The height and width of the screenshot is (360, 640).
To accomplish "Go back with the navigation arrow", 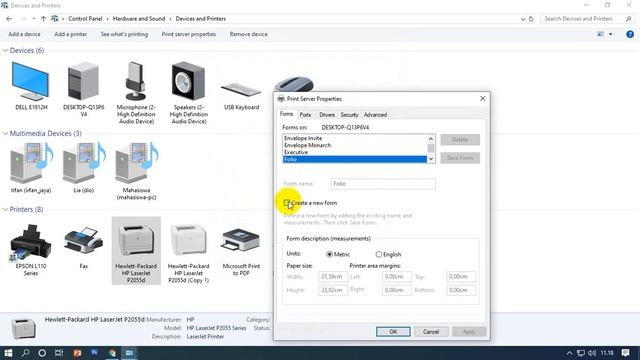I will click(x=9, y=19).
